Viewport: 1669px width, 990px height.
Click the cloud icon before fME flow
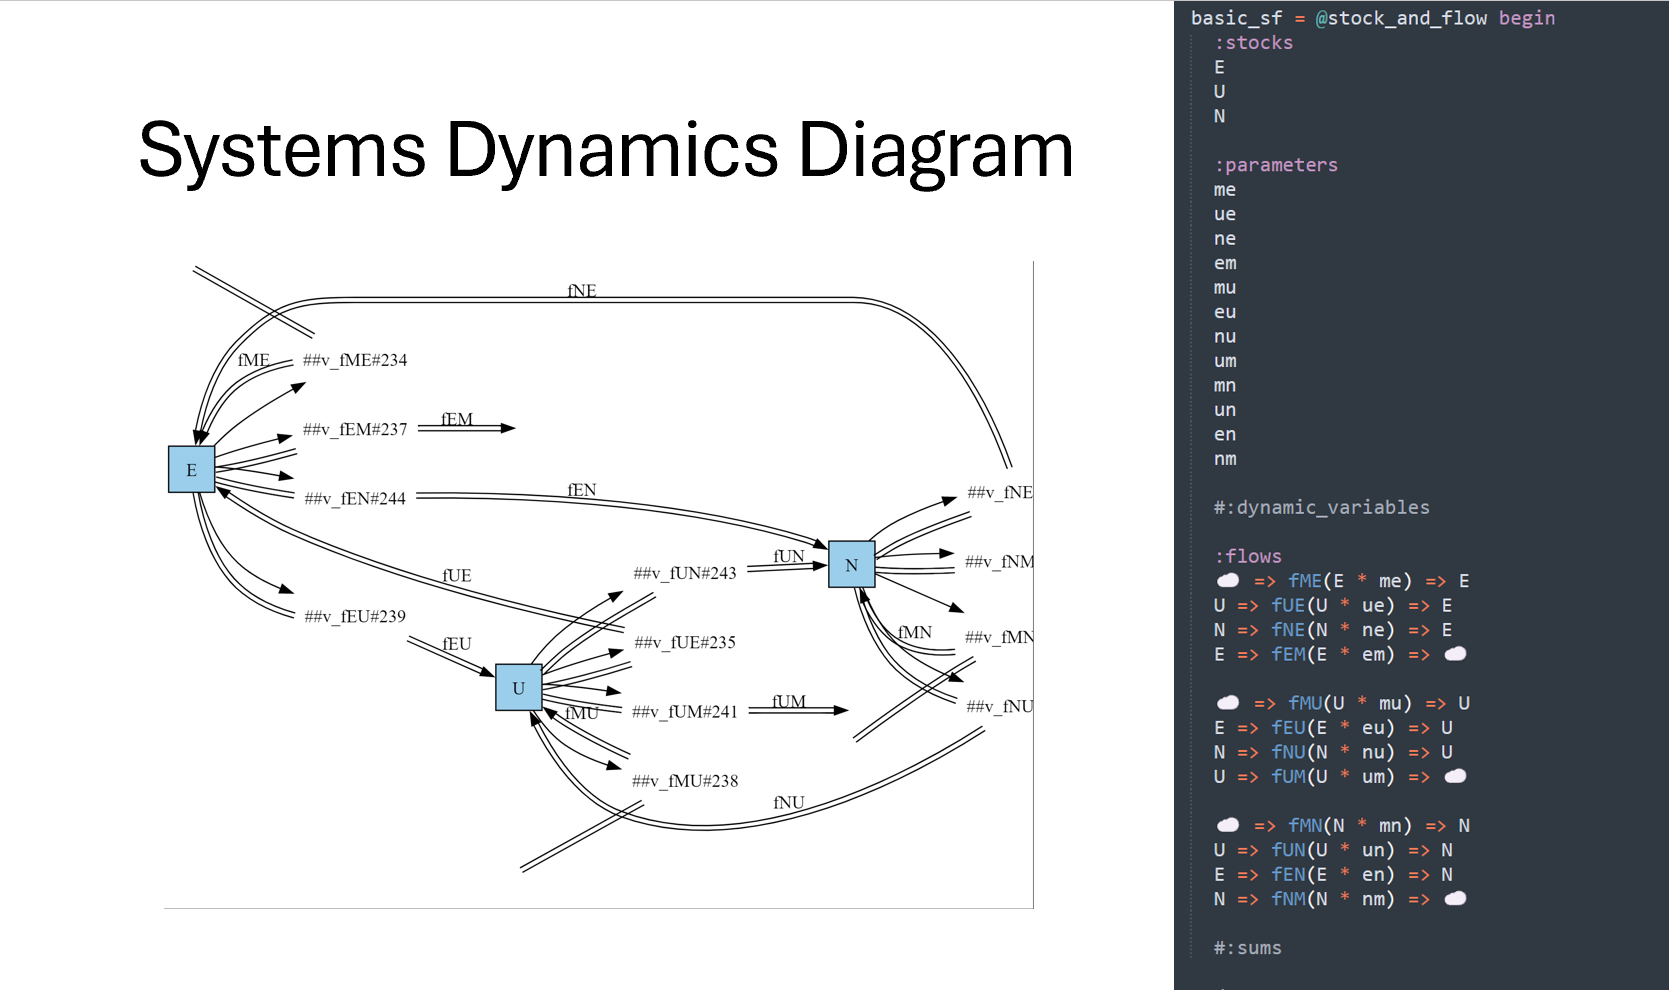[1228, 580]
